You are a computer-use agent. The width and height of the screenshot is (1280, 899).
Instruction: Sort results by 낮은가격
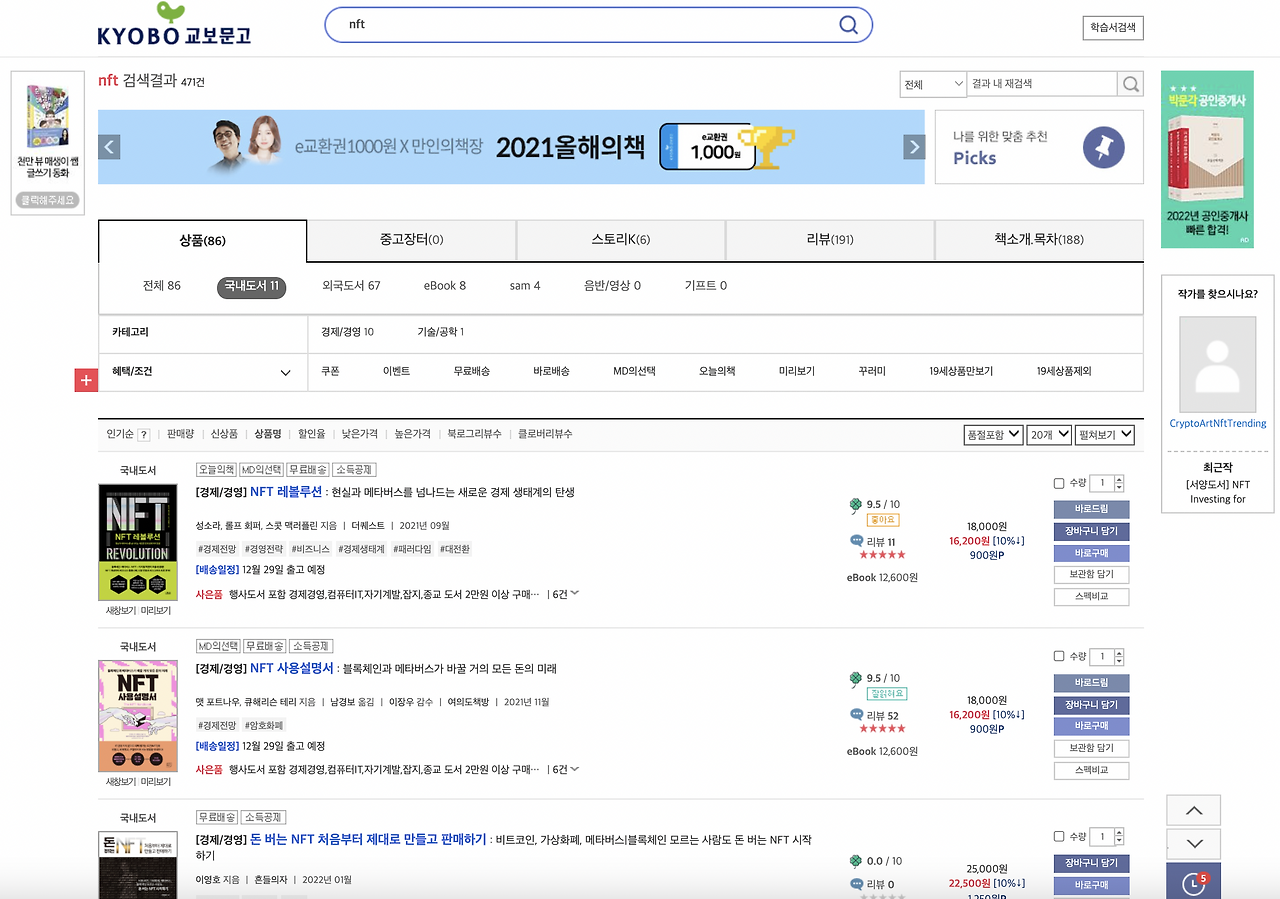(x=360, y=434)
